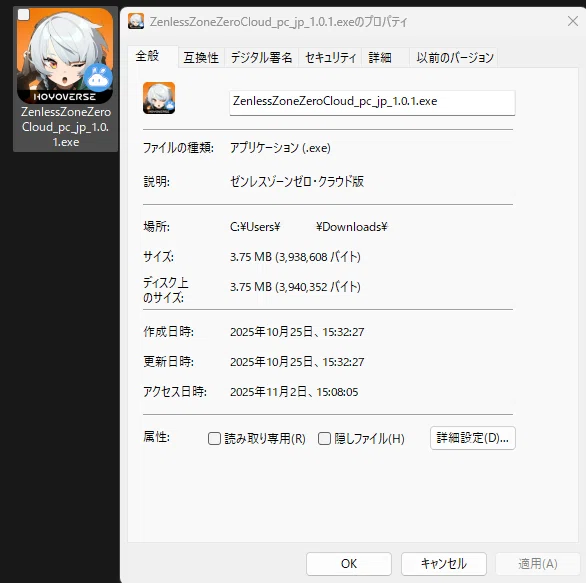Click the description ゼンレスゾーンゼロ・クラウド版
This screenshot has height=583, width=586.
[297, 182]
